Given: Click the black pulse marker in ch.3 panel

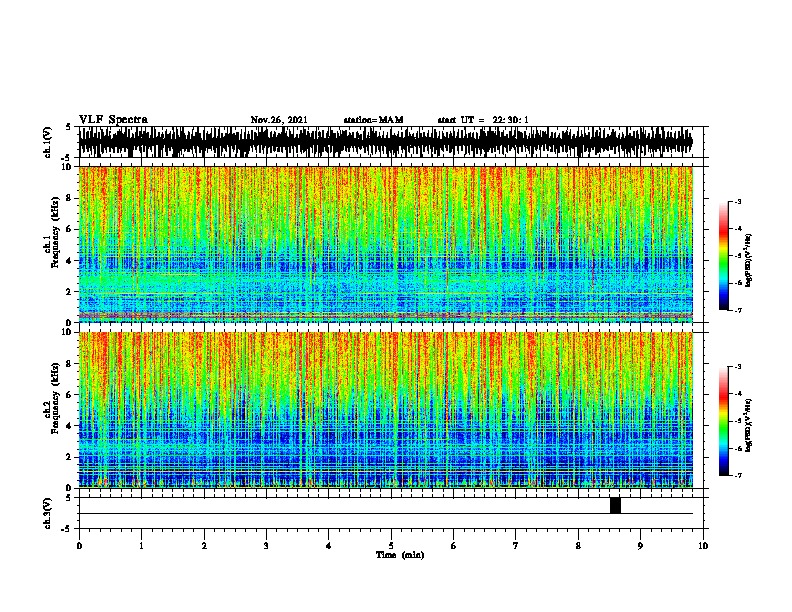Looking at the screenshot, I should (615, 505).
